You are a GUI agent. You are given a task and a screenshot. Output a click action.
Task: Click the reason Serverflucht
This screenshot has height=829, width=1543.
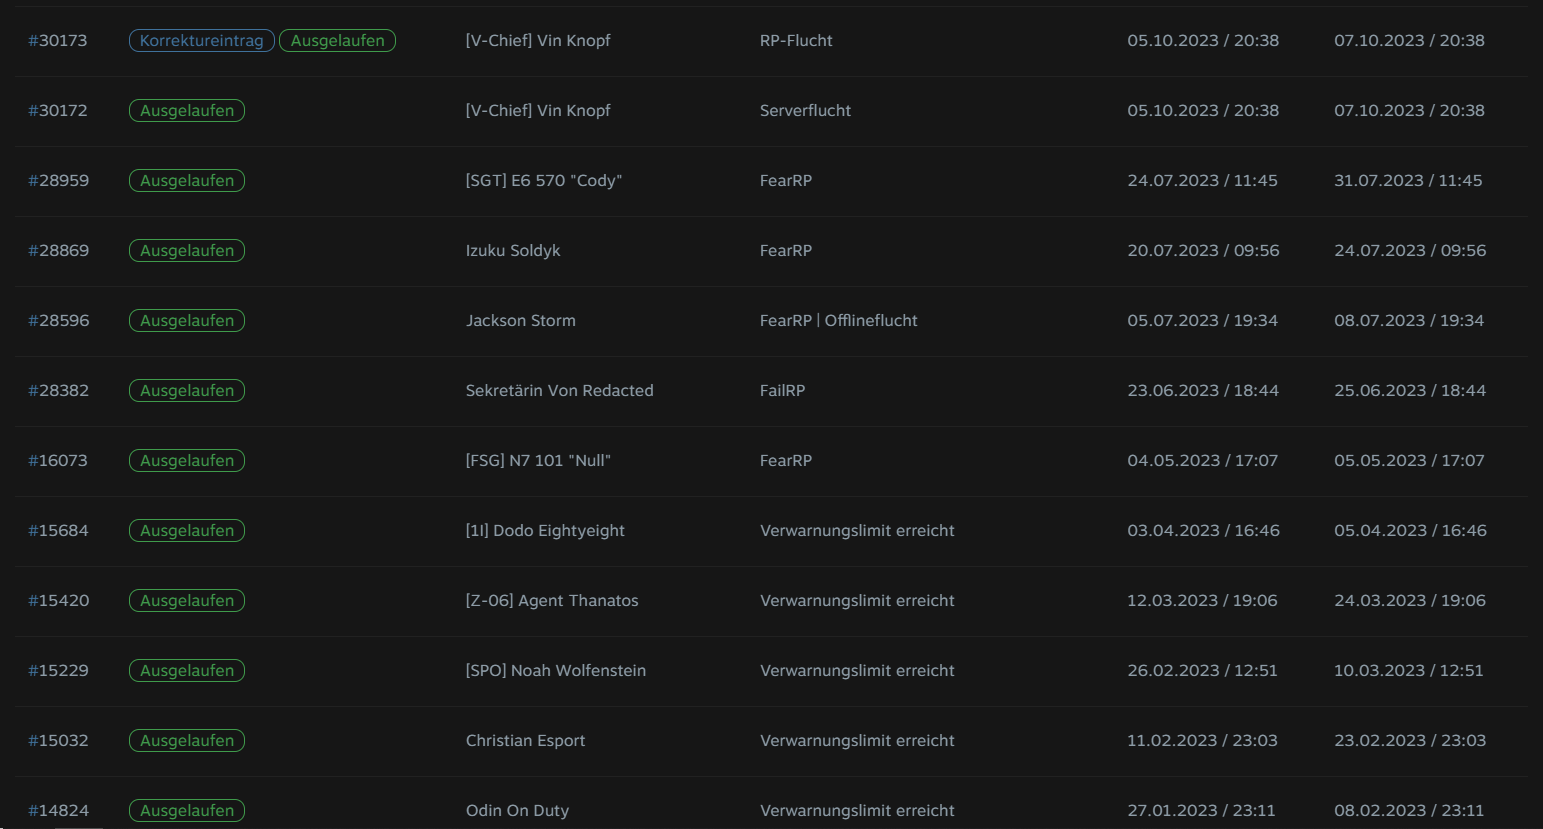tap(806, 111)
